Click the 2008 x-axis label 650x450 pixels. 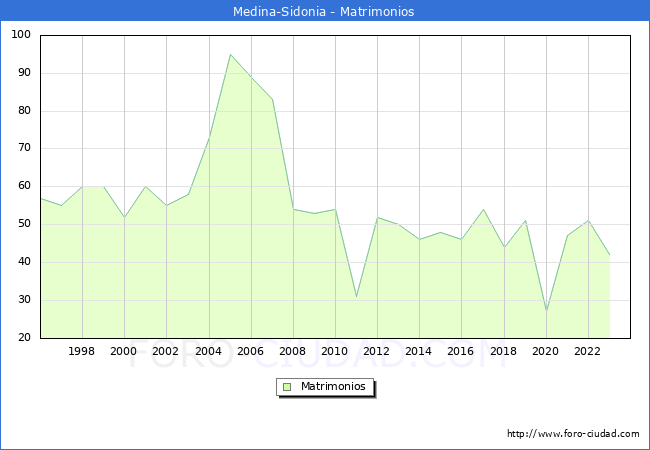pyautogui.click(x=293, y=352)
